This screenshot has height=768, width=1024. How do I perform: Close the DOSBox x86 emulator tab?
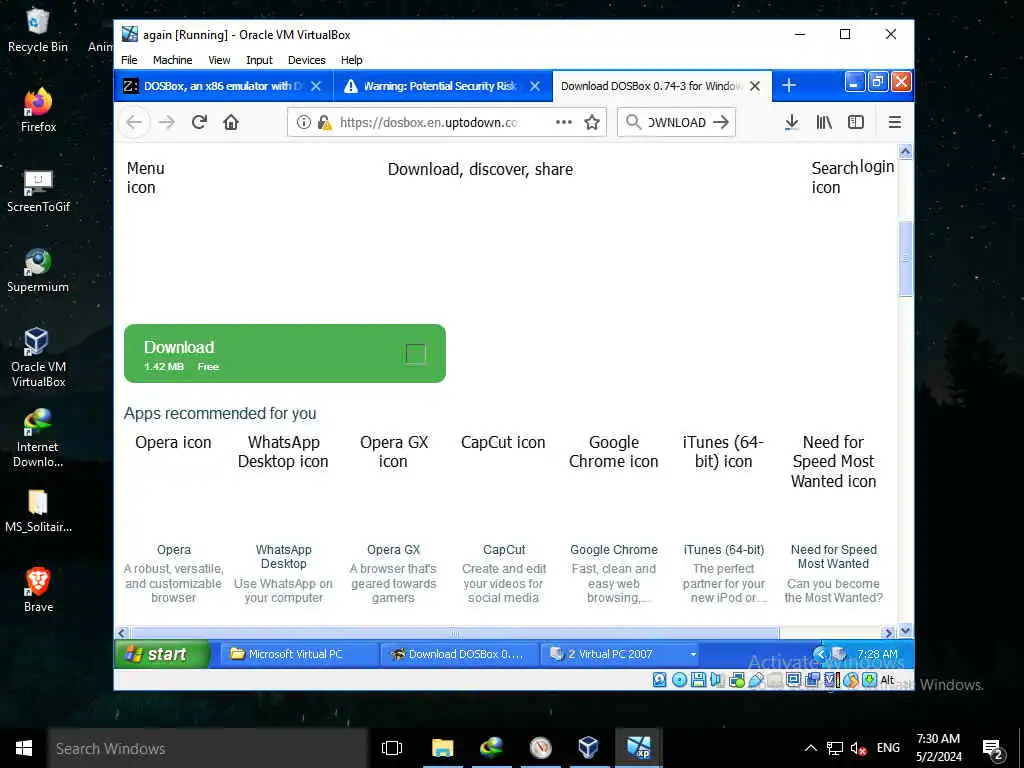click(x=316, y=86)
